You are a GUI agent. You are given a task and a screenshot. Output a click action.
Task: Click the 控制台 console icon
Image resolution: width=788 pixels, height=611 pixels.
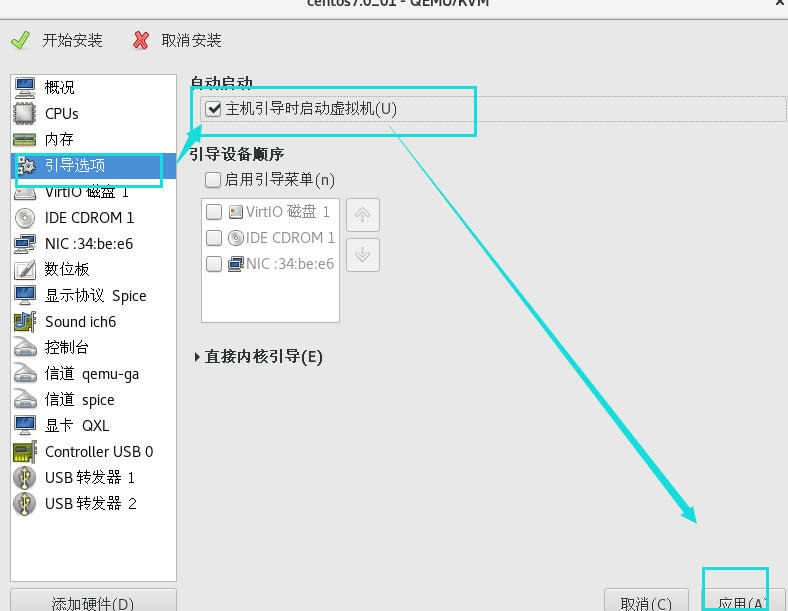coord(25,348)
